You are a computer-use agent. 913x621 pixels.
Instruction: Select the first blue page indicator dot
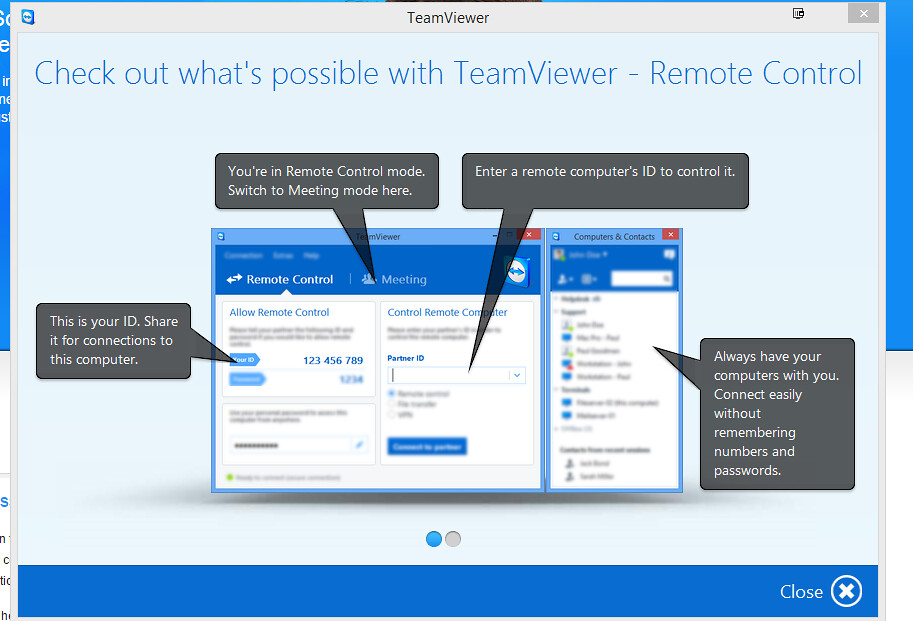[434, 539]
